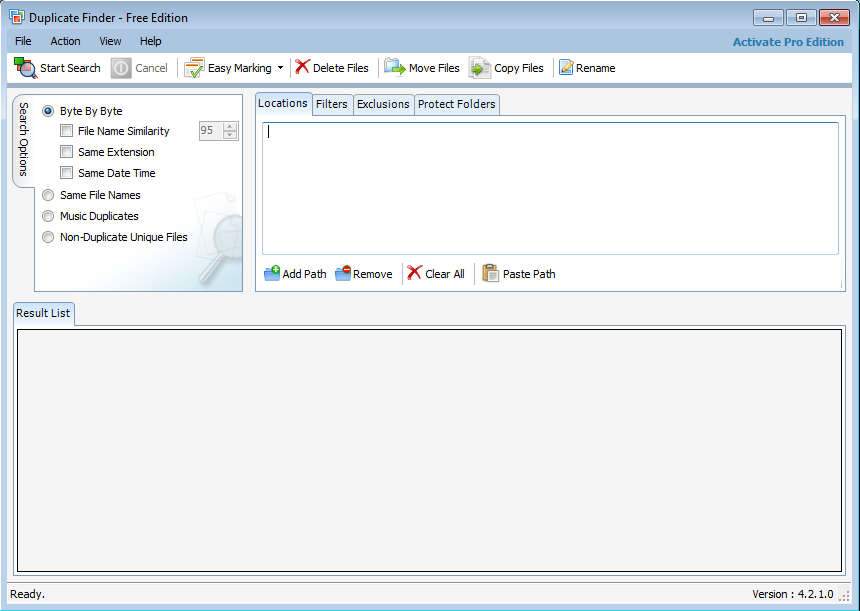Click the Ready. status bar text
Image resolution: width=860 pixels, height=611 pixels.
[27, 594]
